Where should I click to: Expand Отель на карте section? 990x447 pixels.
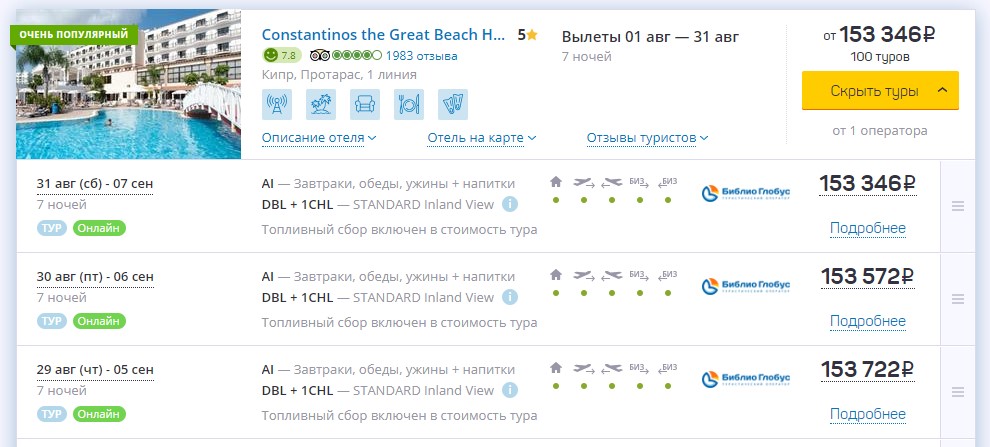pos(482,138)
